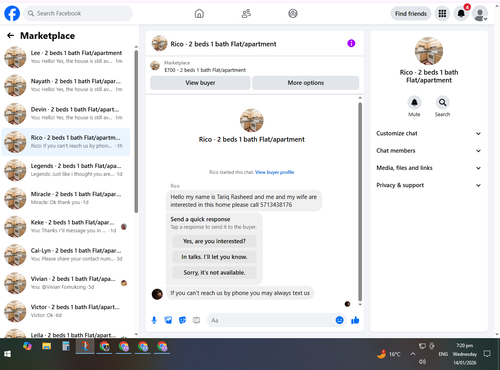Click the listing thumbnail in right panel
The height and width of the screenshot is (370, 500).
pyautogui.click(x=429, y=51)
